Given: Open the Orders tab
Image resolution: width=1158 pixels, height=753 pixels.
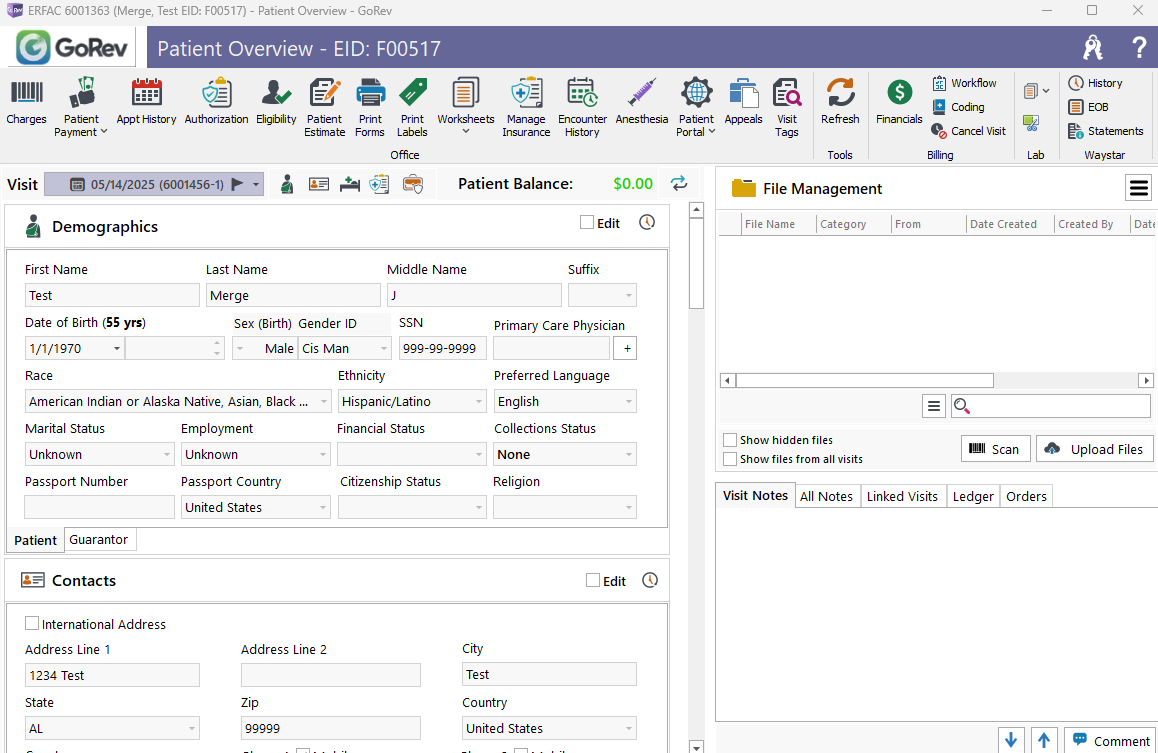Looking at the screenshot, I should click(1027, 496).
